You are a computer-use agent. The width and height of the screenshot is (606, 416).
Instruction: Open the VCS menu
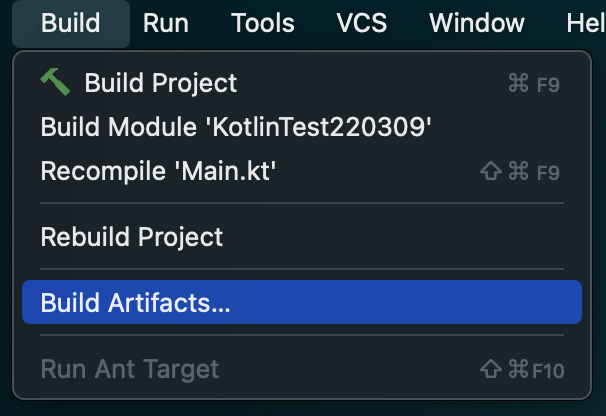[361, 23]
